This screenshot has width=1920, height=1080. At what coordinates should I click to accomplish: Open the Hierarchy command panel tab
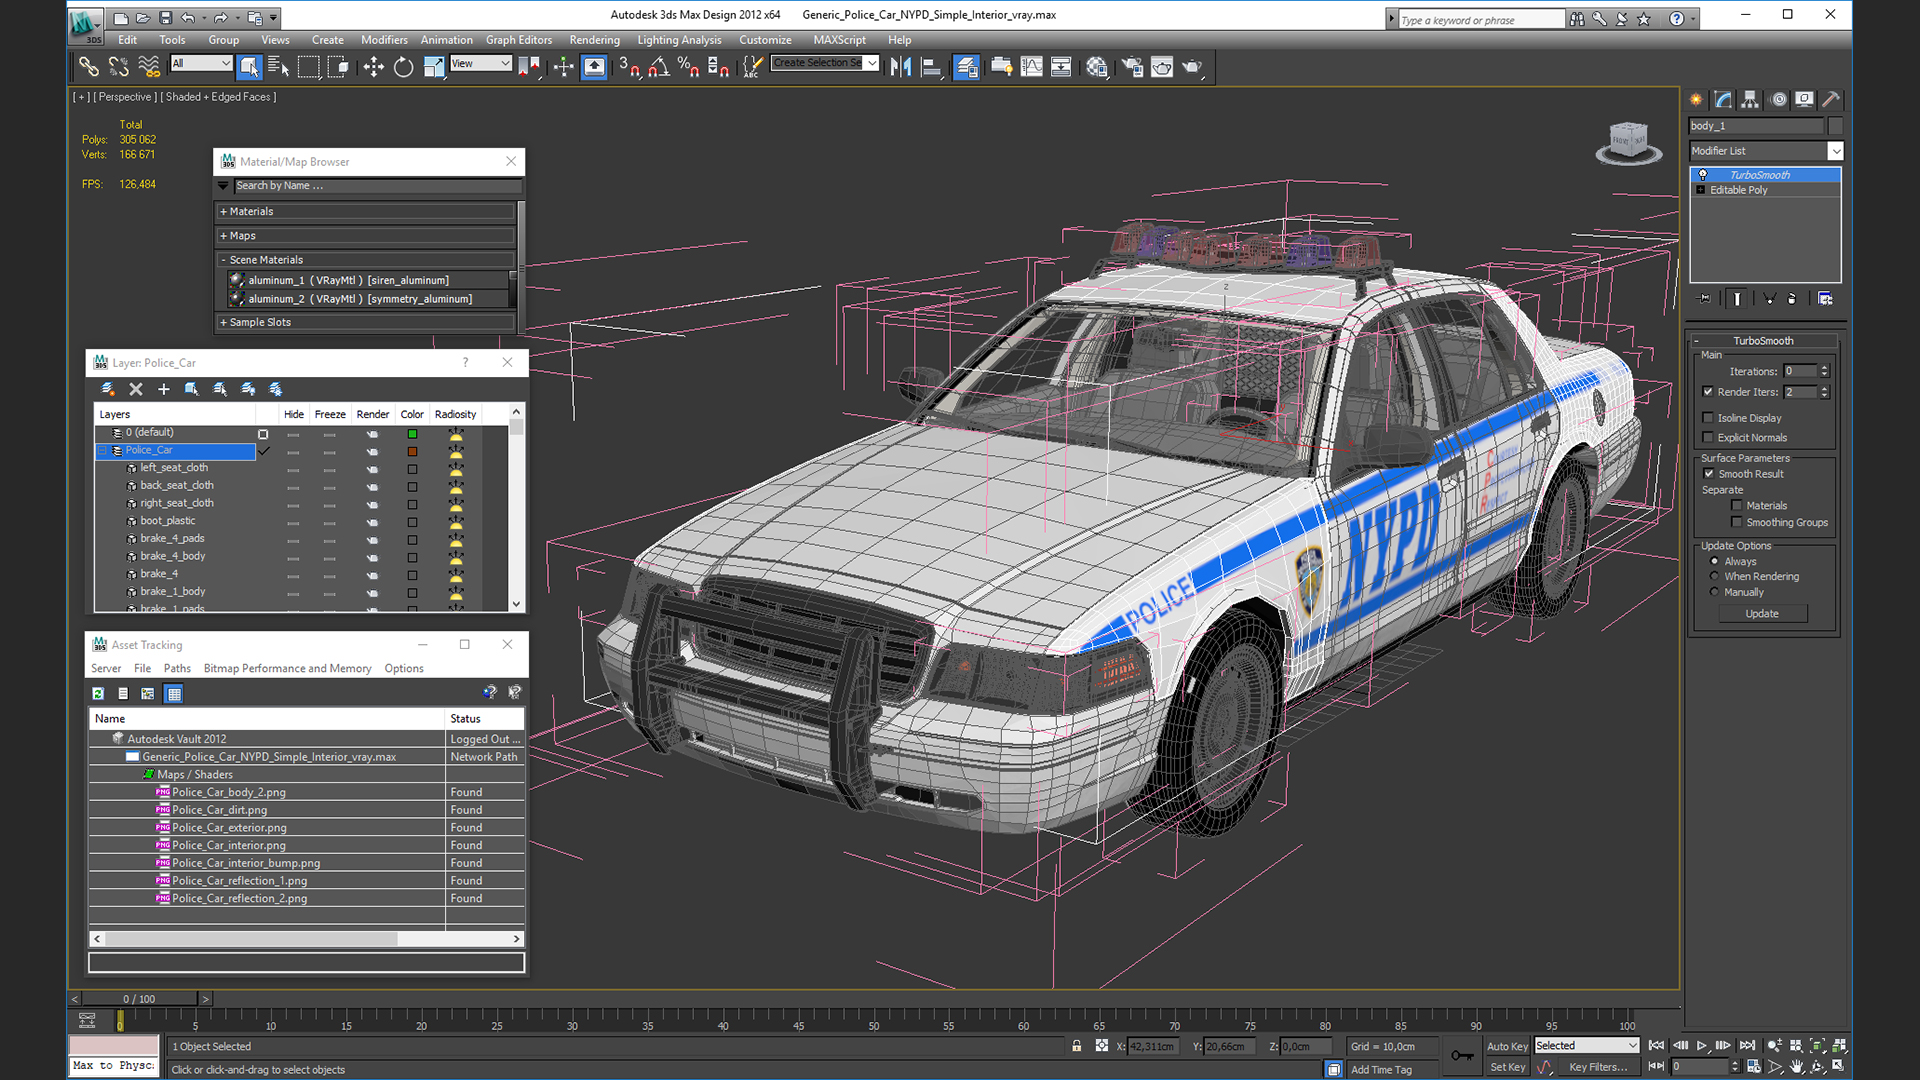tap(1750, 99)
